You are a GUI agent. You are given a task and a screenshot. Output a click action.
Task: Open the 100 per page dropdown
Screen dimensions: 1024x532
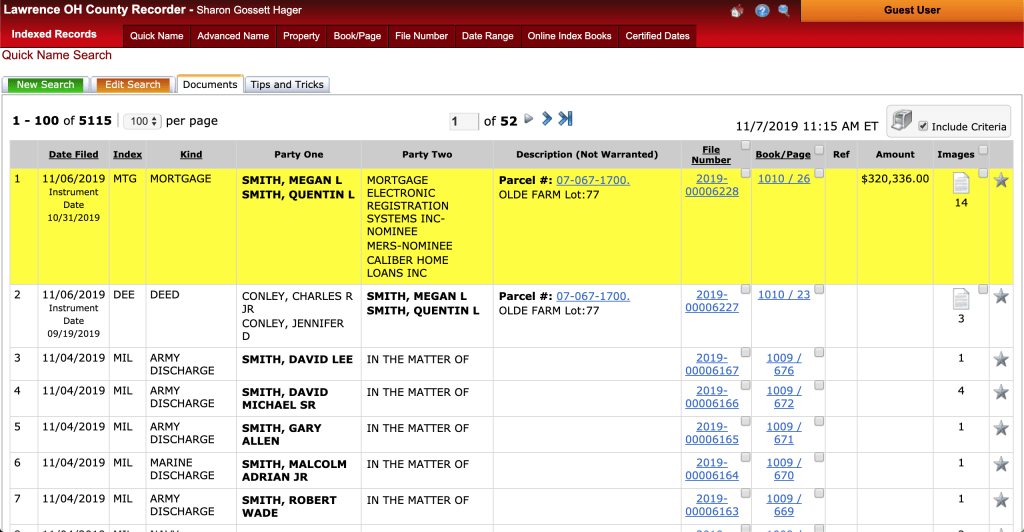142,121
